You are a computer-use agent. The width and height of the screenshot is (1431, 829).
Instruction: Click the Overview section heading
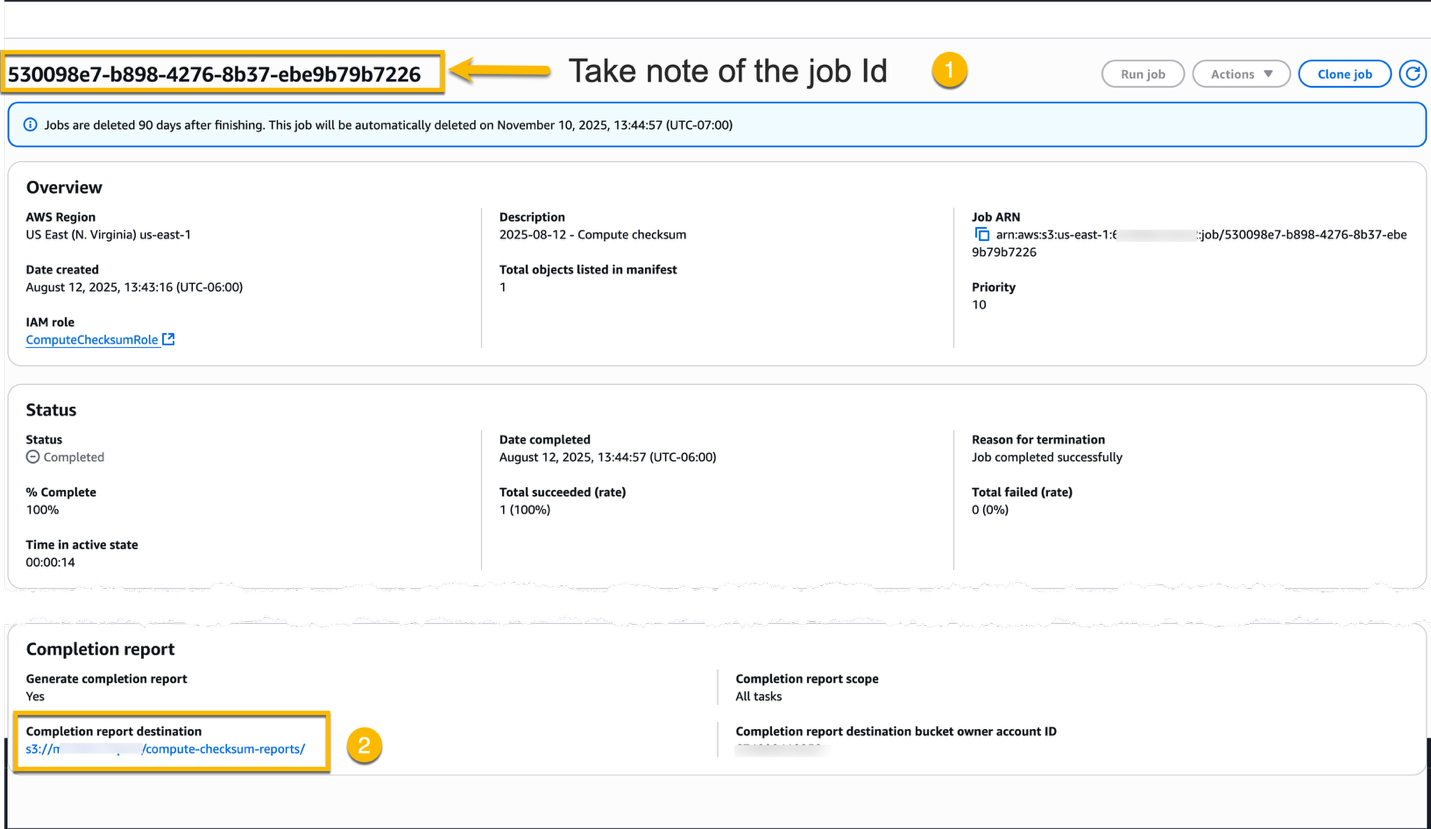64,187
